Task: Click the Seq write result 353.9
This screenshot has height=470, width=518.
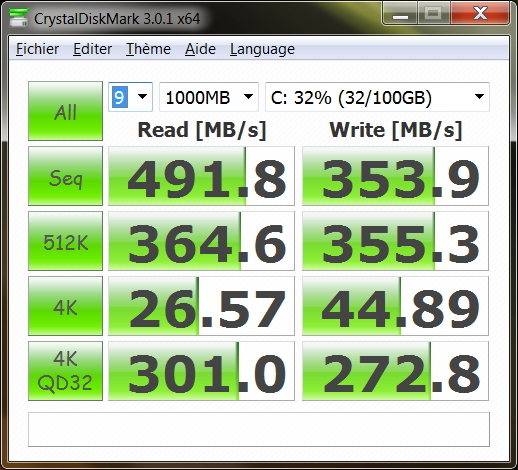Action: pyautogui.click(x=395, y=176)
